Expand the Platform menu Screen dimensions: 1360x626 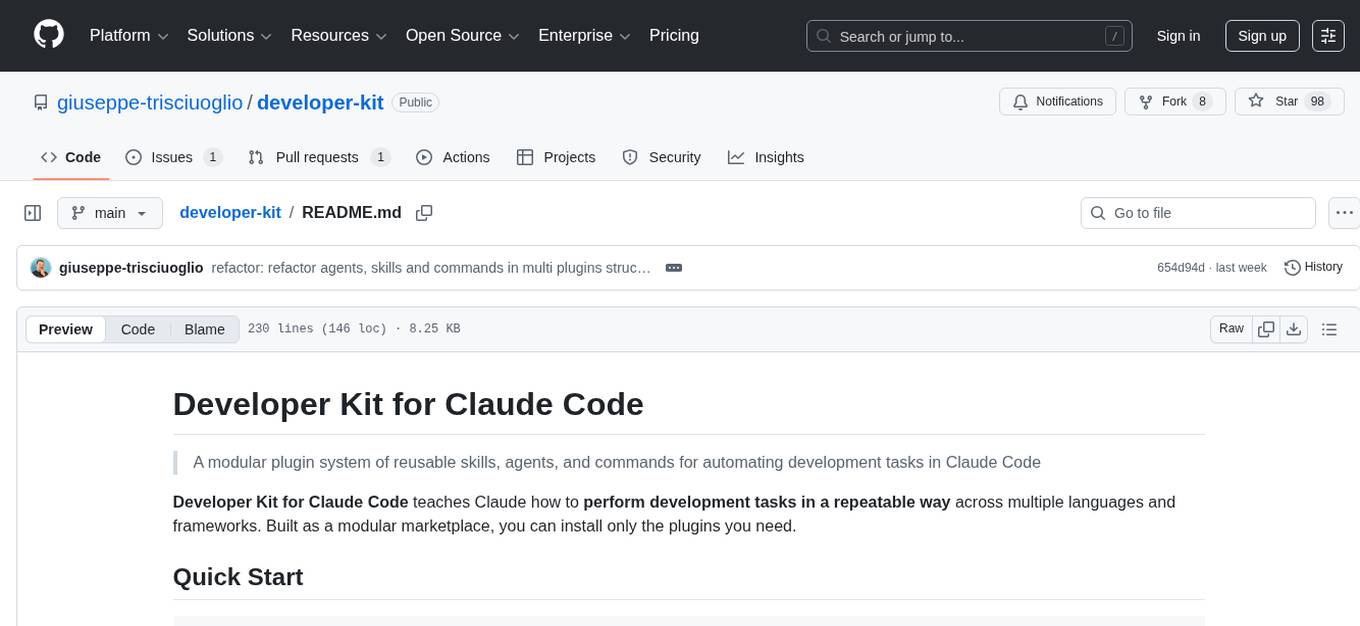129,36
